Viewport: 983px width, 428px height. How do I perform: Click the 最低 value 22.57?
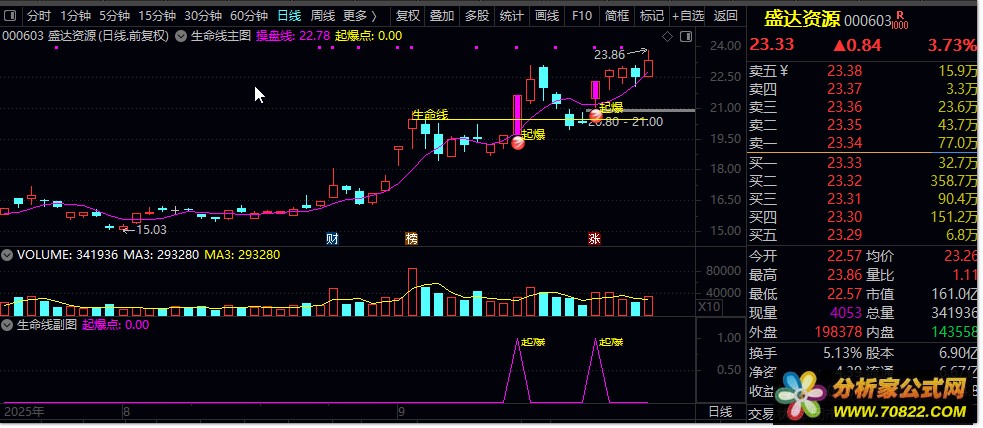[x=842, y=294]
